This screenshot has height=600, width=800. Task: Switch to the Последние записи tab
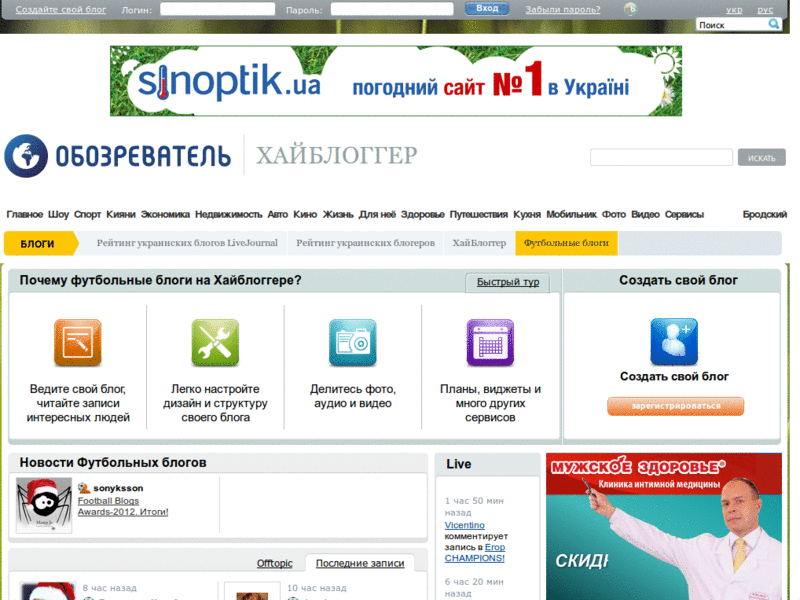click(x=360, y=563)
